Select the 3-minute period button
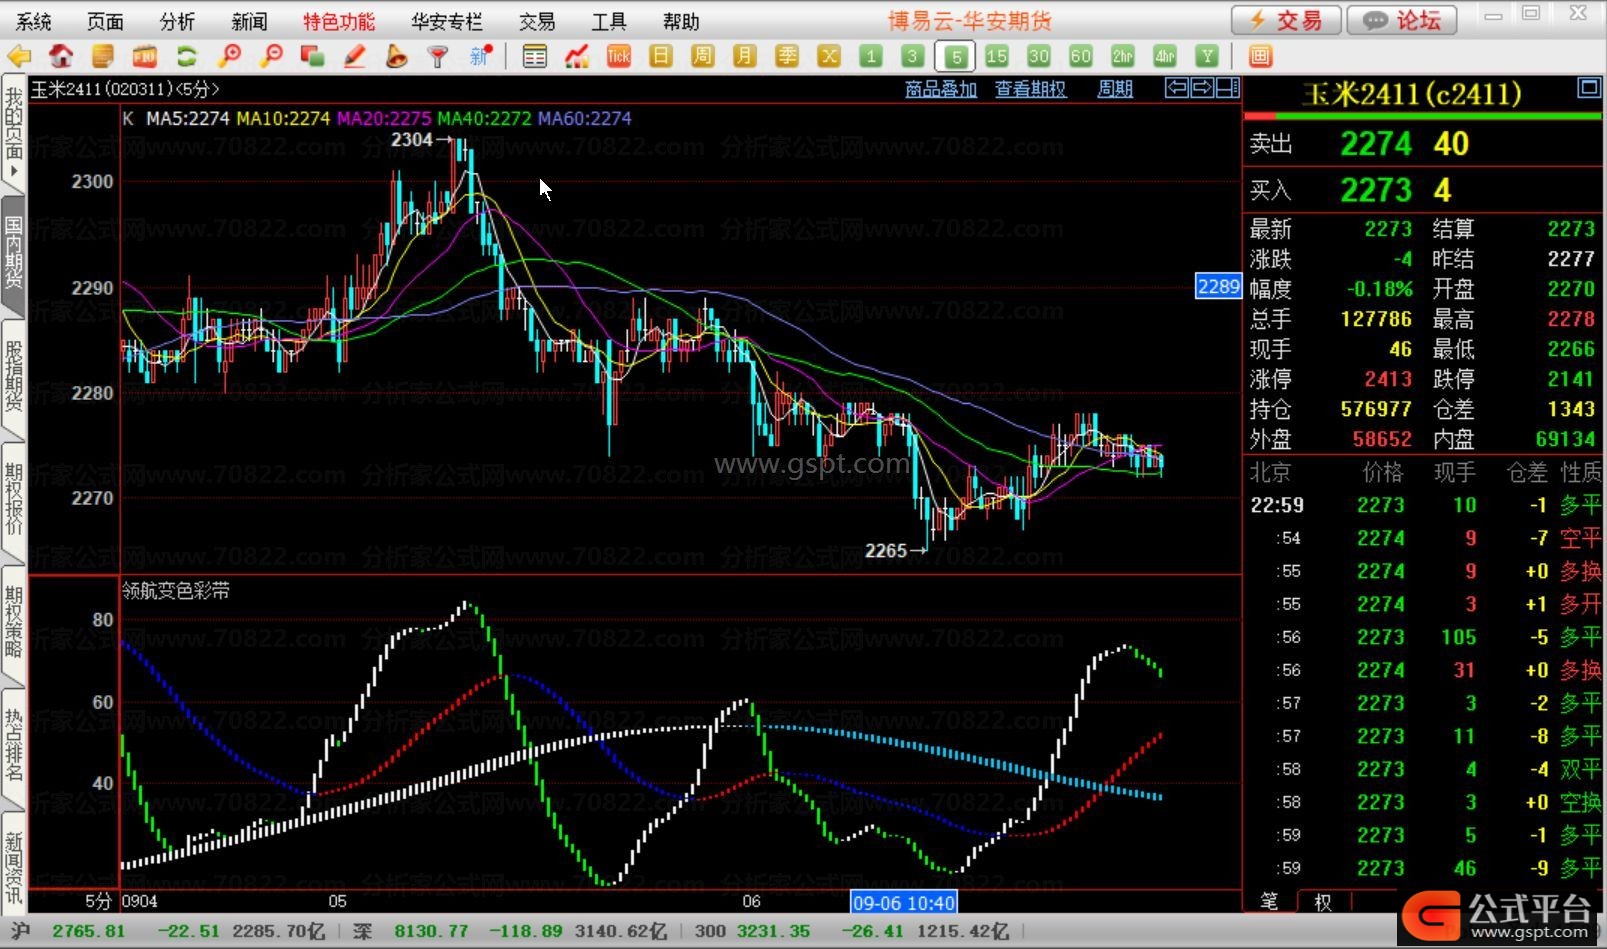The image size is (1607, 949). tap(912, 56)
